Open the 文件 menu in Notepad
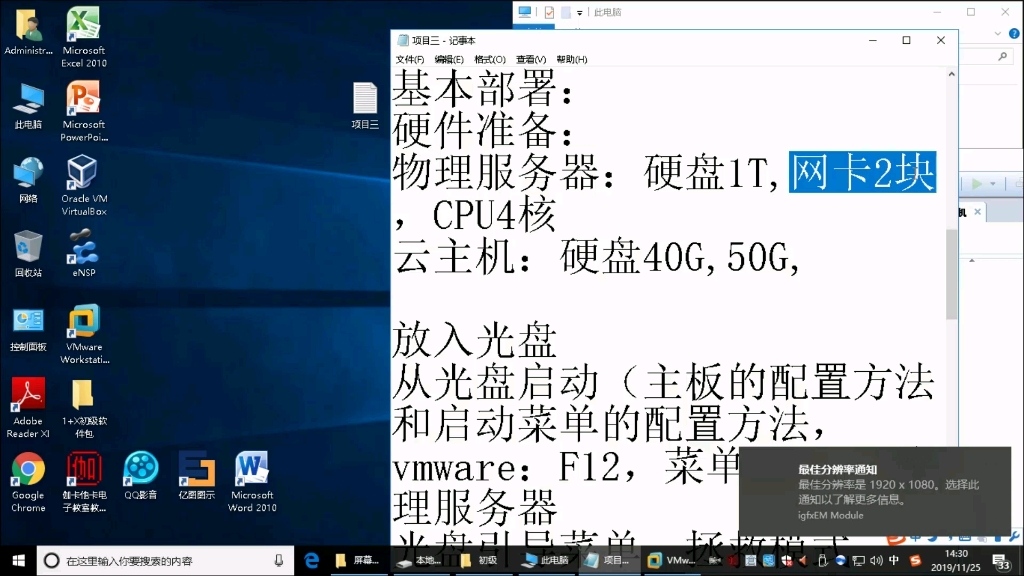 410,59
